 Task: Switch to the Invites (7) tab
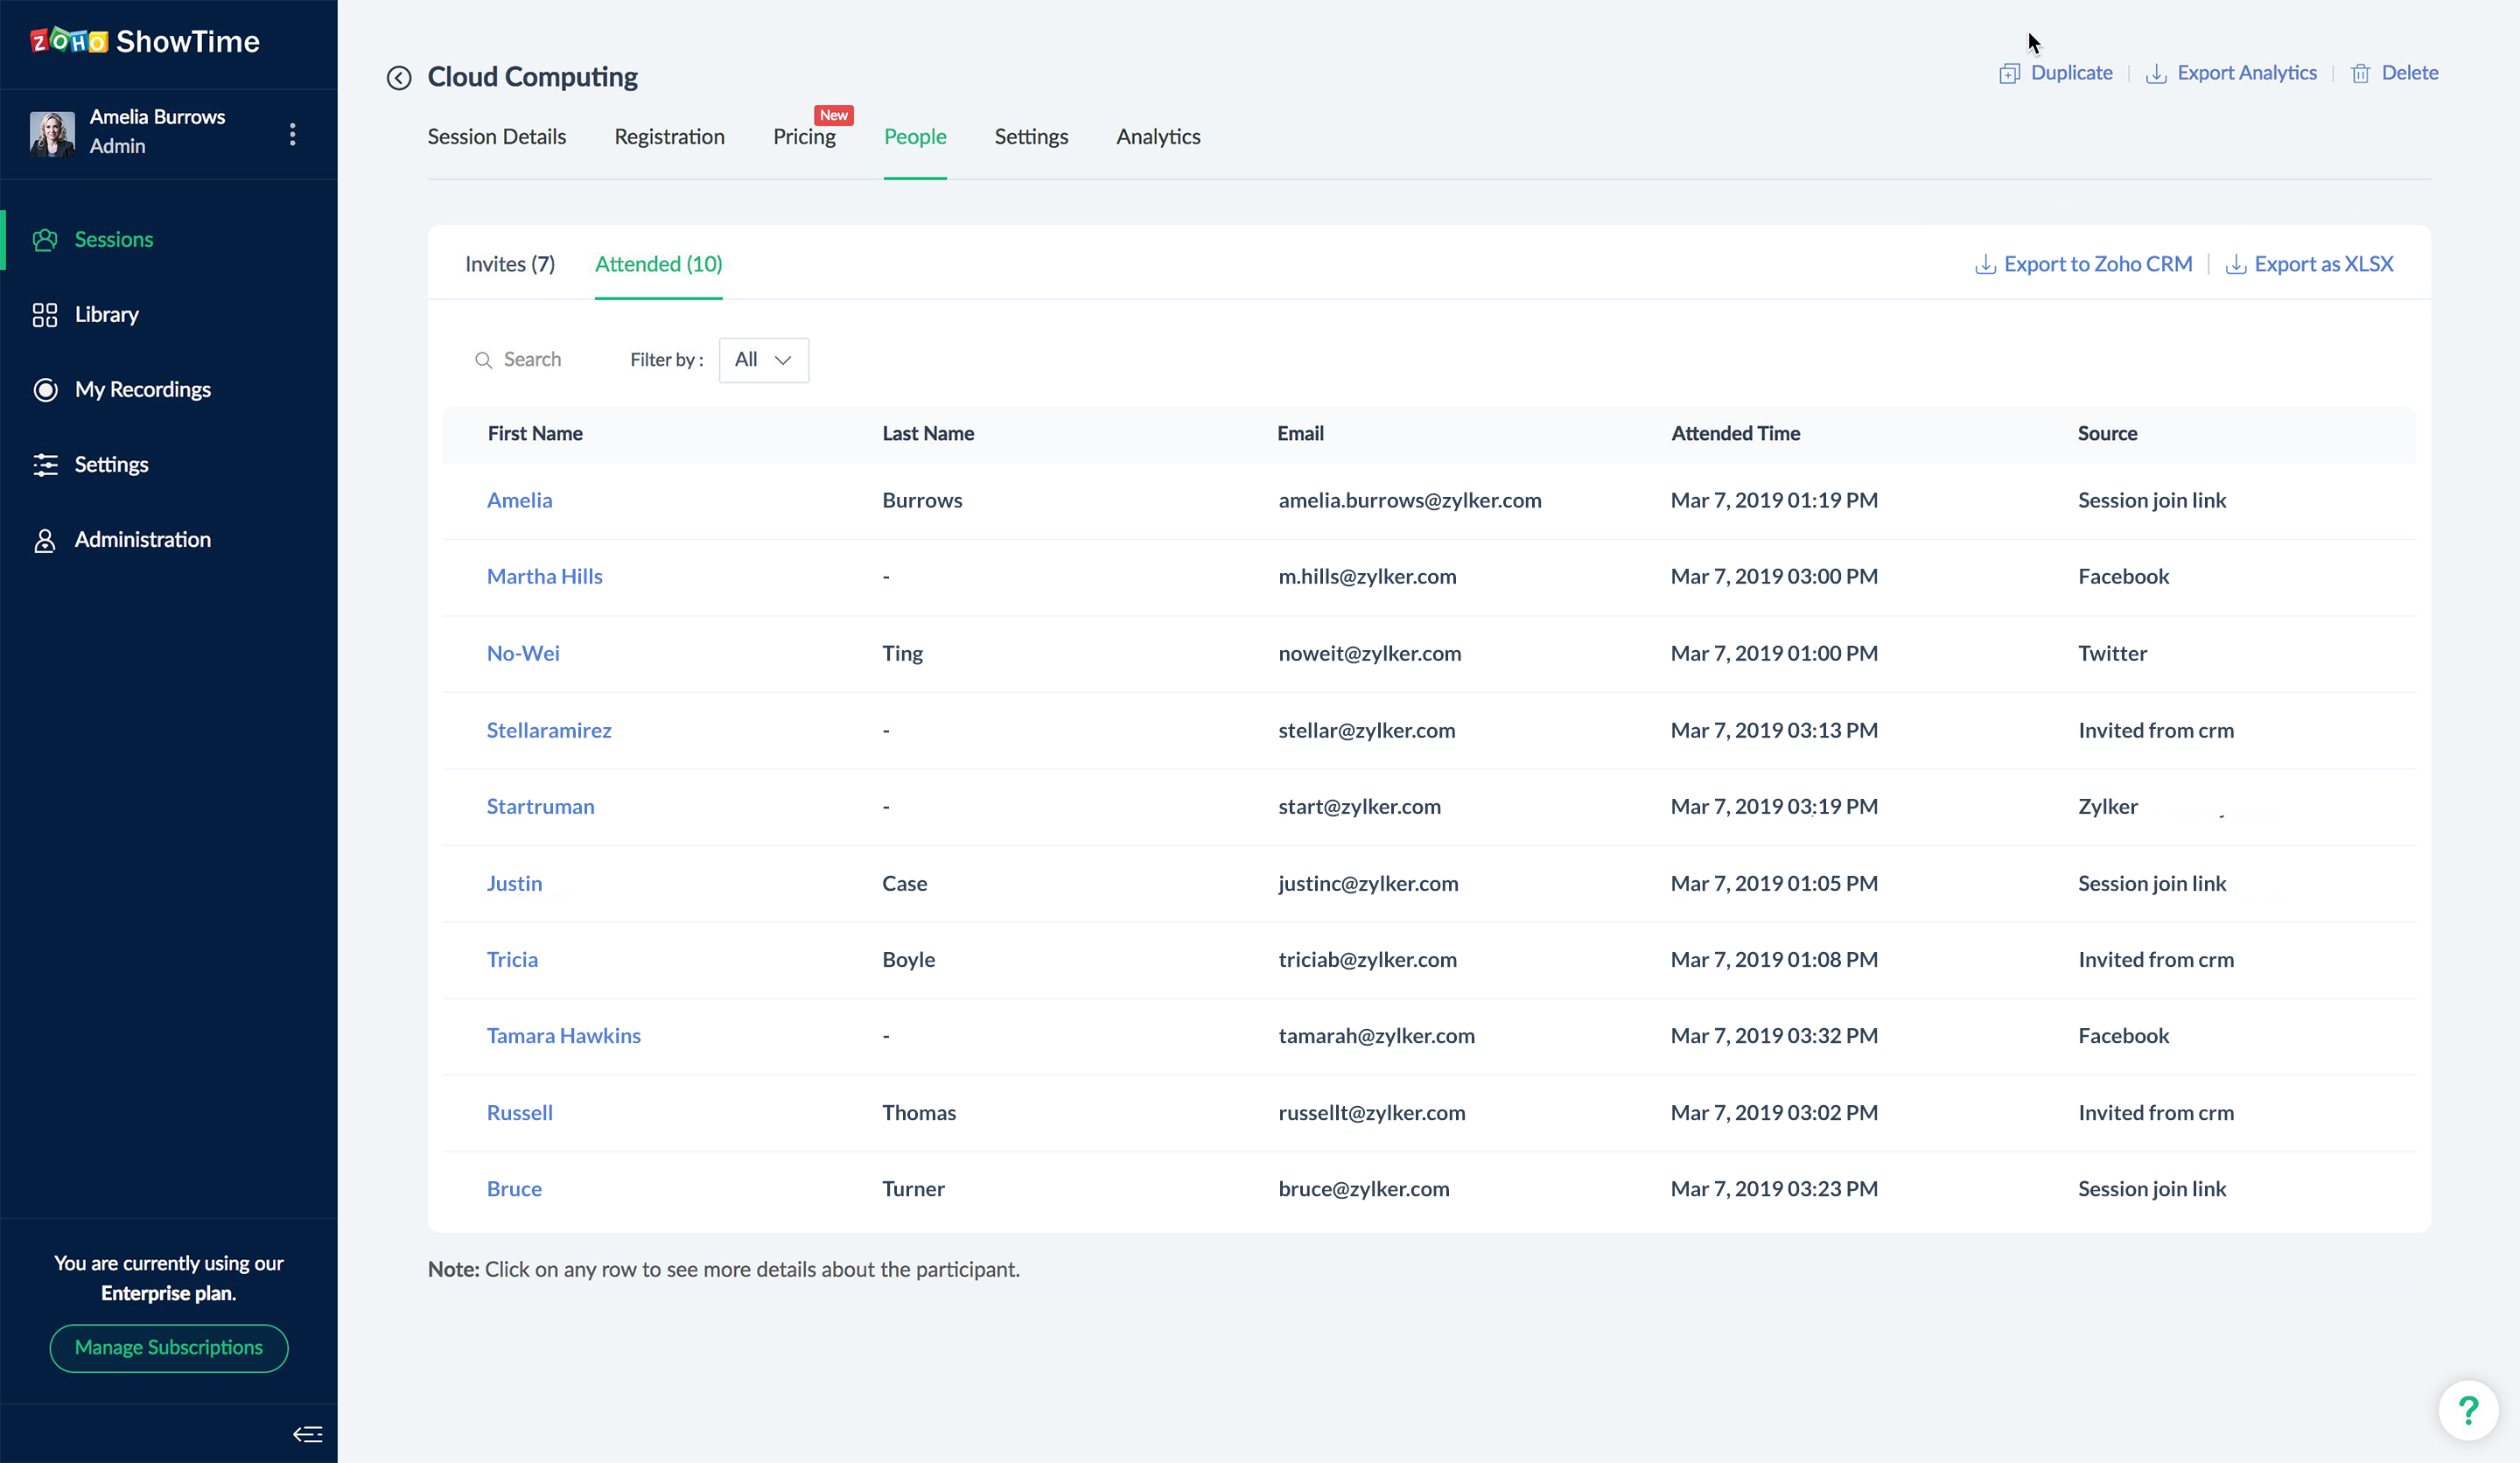pyautogui.click(x=509, y=264)
